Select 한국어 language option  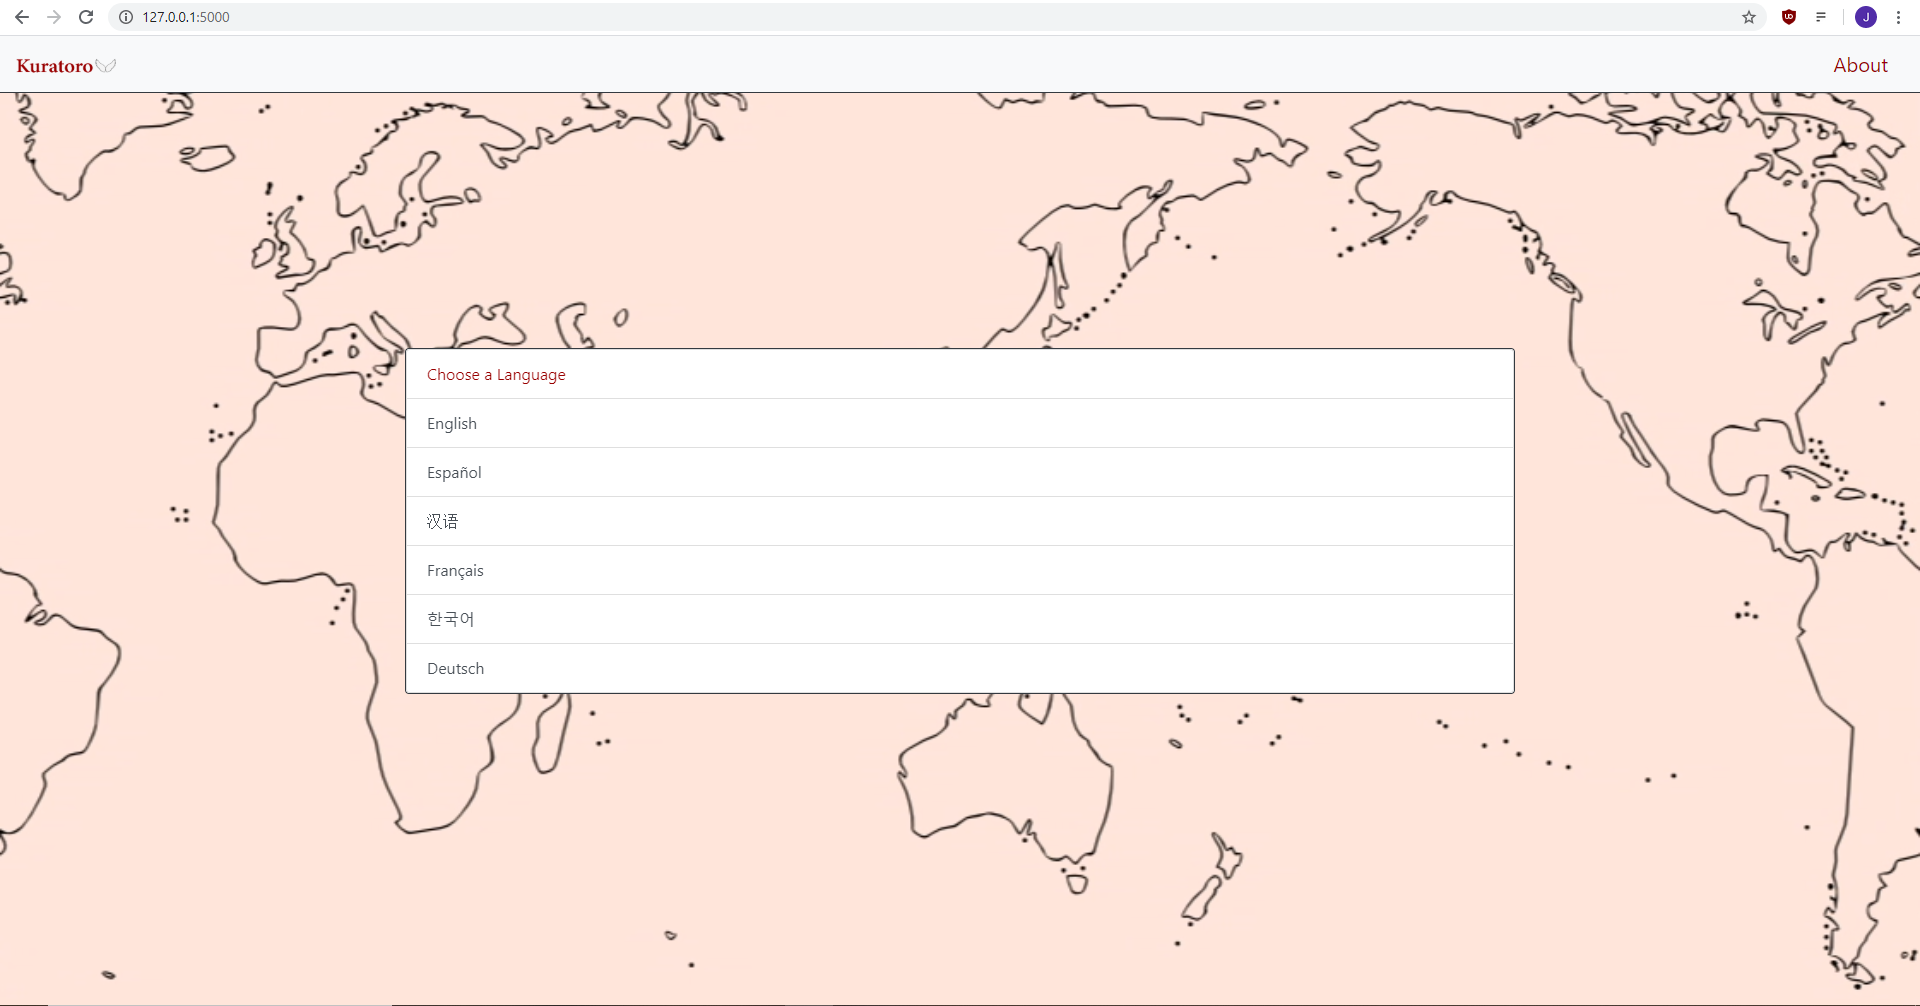coord(960,619)
